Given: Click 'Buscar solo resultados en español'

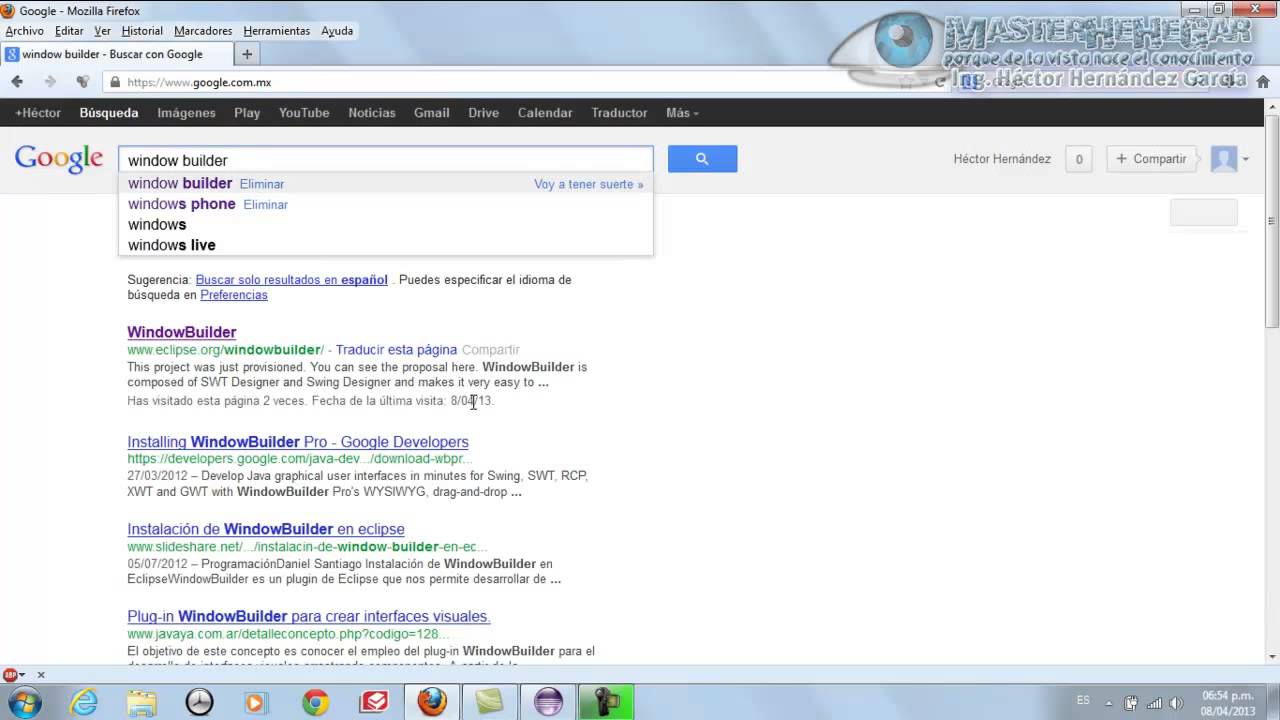Looking at the screenshot, I should coord(292,280).
